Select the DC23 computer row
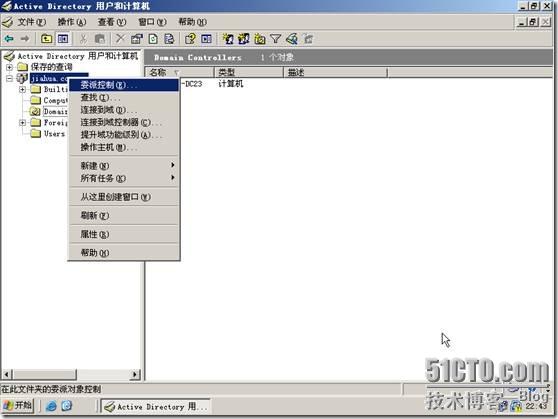558x419 pixels. click(193, 84)
